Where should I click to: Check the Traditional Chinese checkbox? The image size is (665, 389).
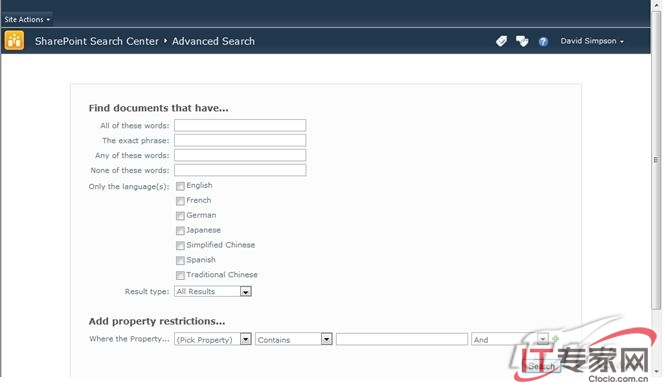(180, 275)
